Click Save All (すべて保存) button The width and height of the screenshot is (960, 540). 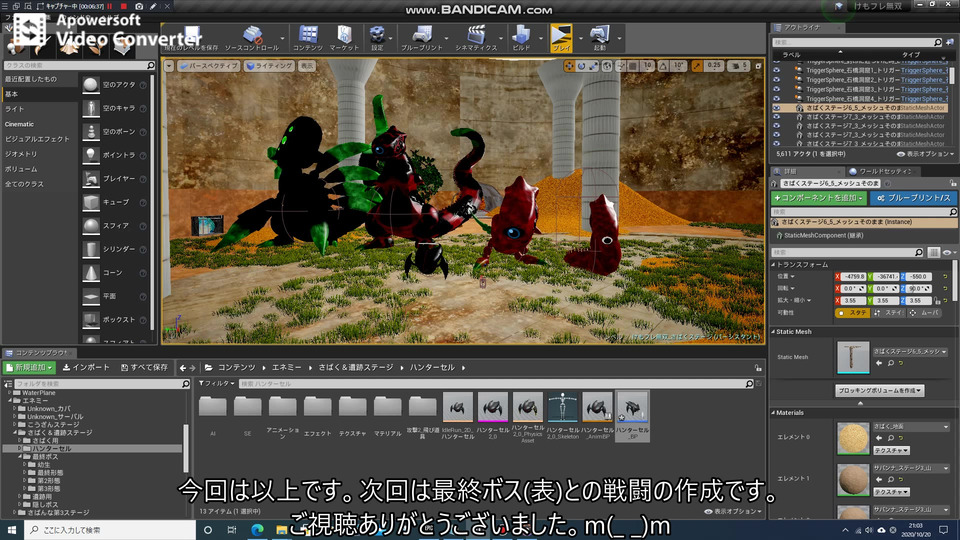144,367
